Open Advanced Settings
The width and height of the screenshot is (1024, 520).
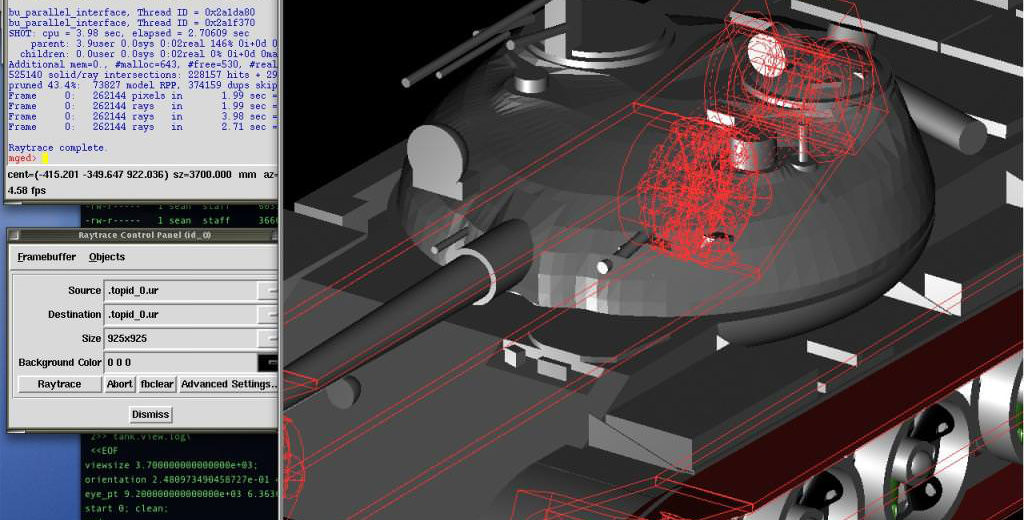[x=228, y=384]
